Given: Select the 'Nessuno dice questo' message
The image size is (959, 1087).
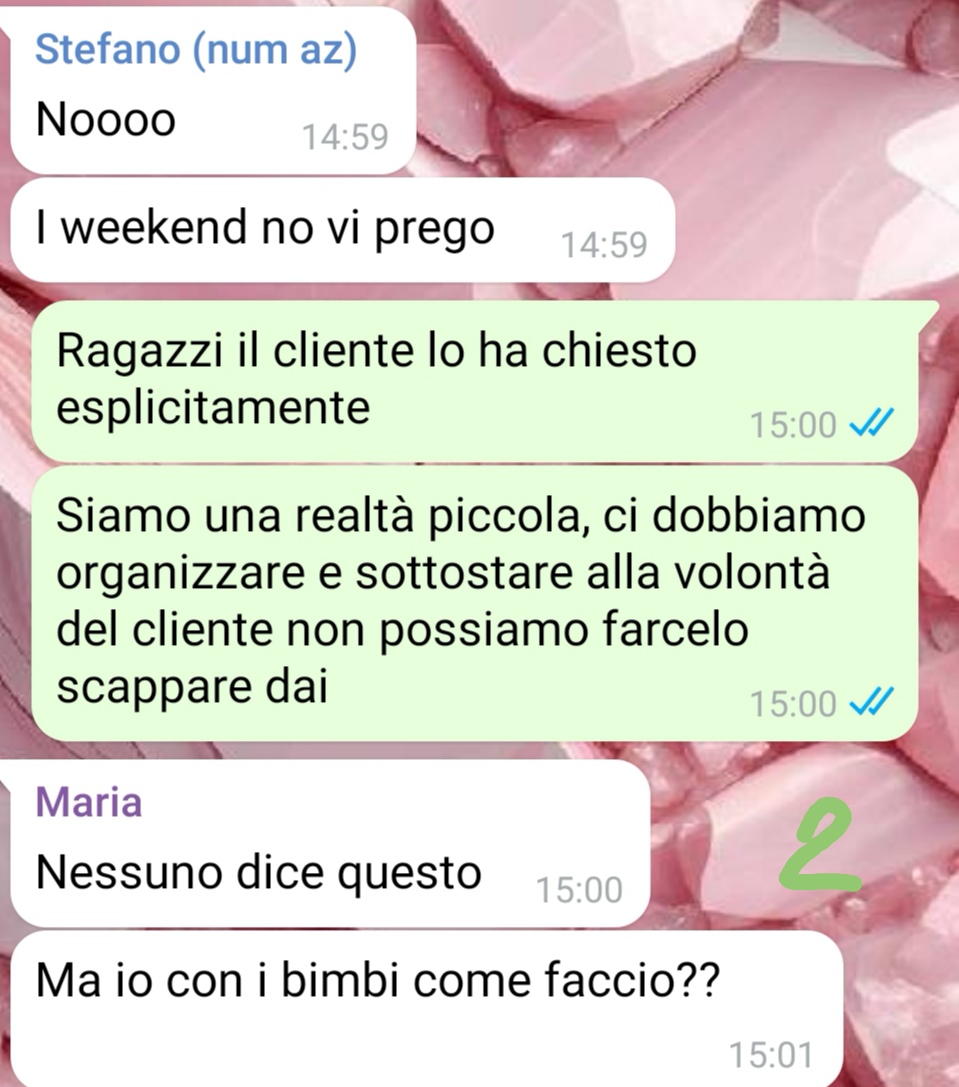Looking at the screenshot, I should click(330, 844).
